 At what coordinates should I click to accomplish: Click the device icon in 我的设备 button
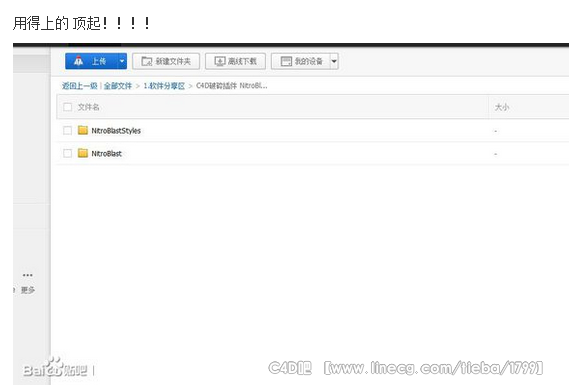[286, 61]
